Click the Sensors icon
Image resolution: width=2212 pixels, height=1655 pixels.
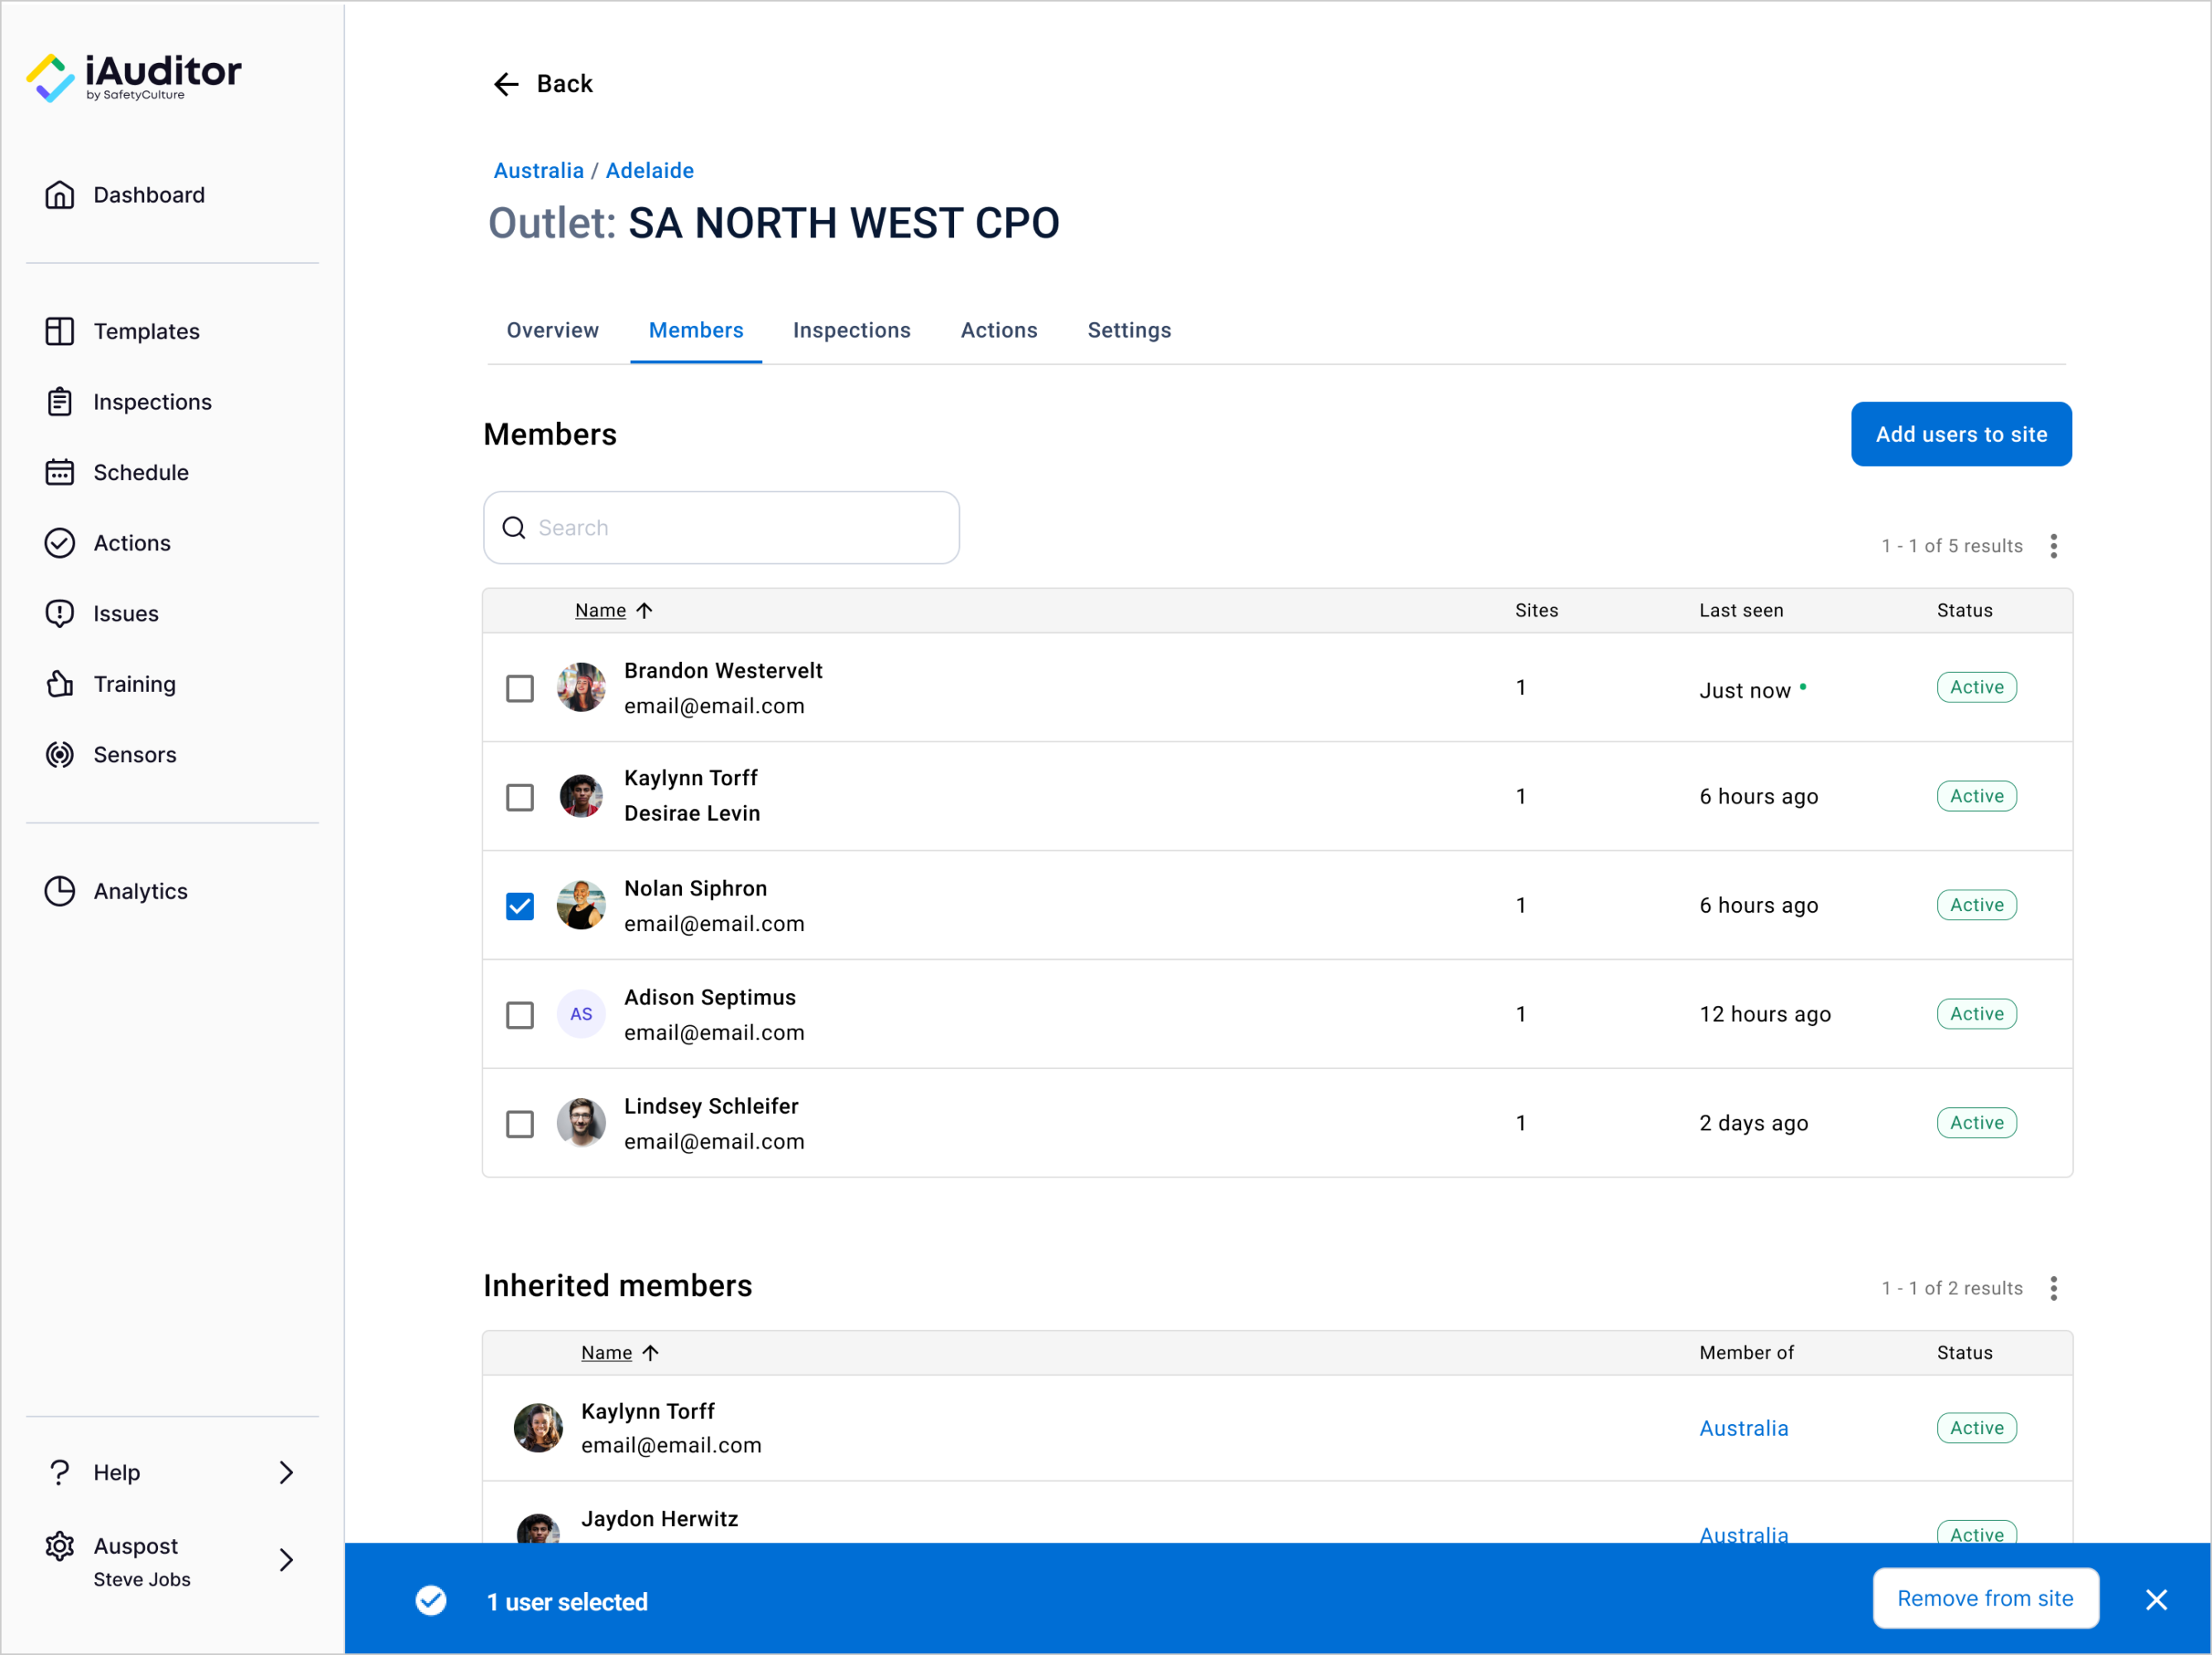59,755
